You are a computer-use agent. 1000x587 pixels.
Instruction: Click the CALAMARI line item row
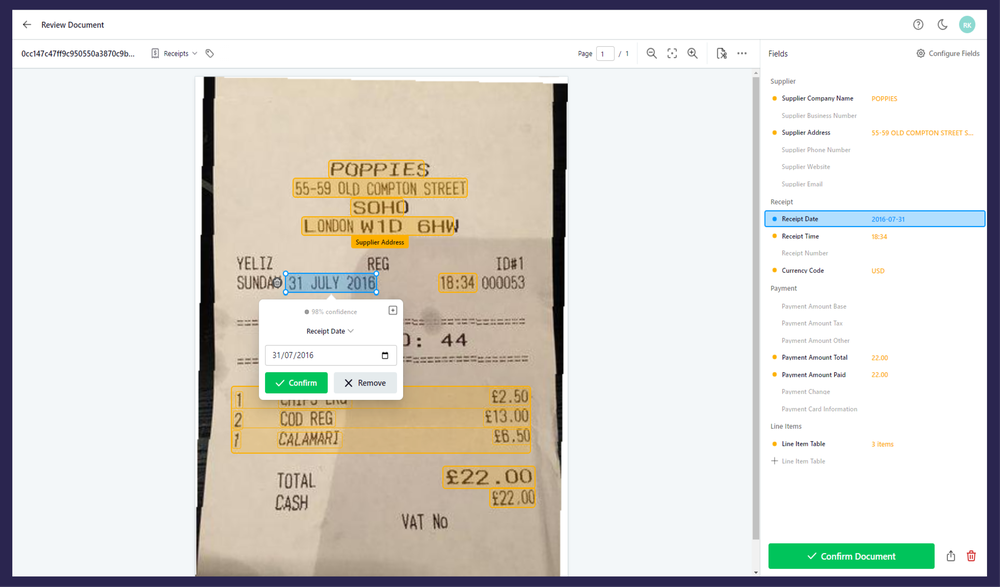click(x=381, y=440)
